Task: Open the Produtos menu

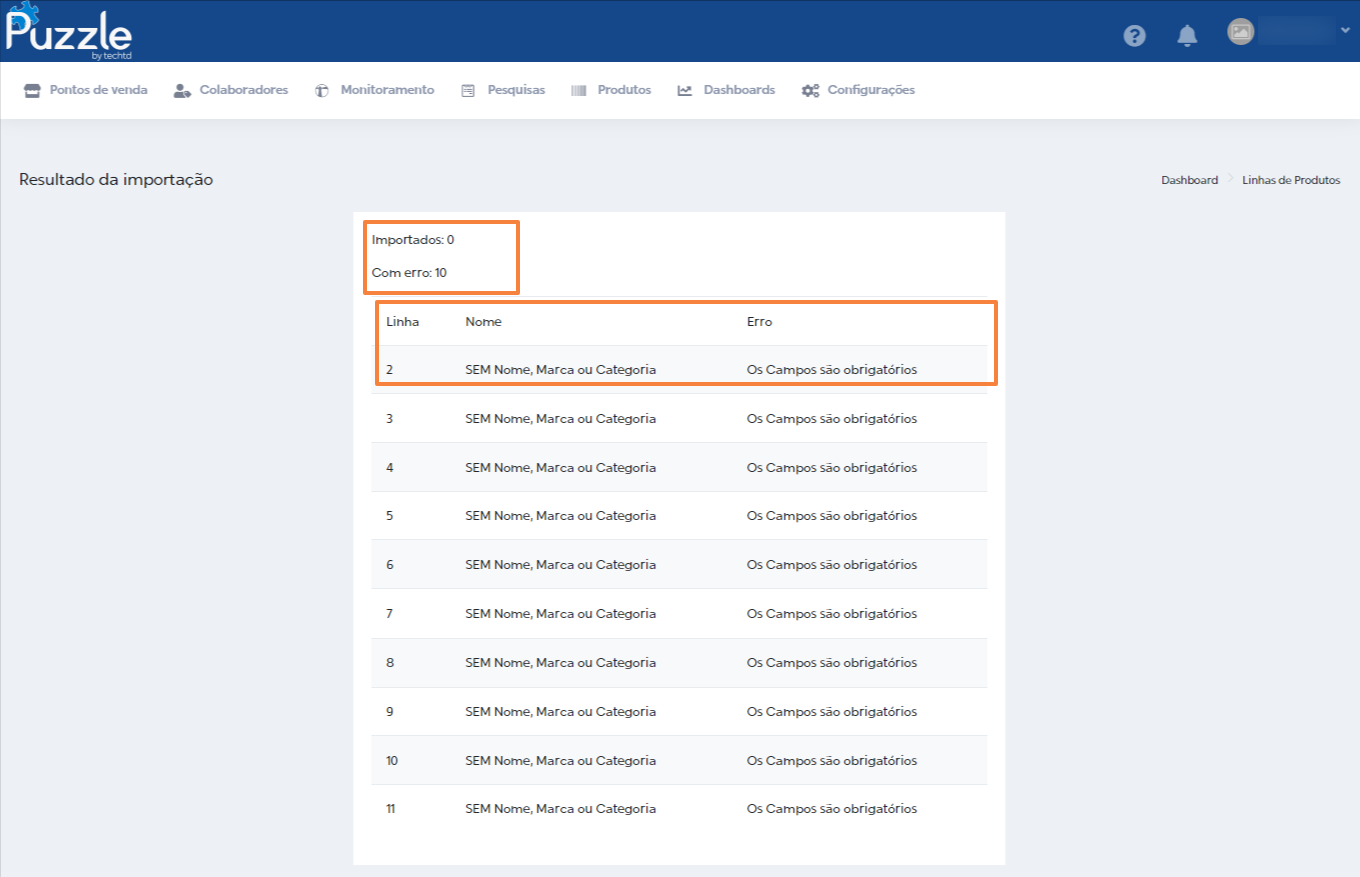Action: pyautogui.click(x=624, y=90)
